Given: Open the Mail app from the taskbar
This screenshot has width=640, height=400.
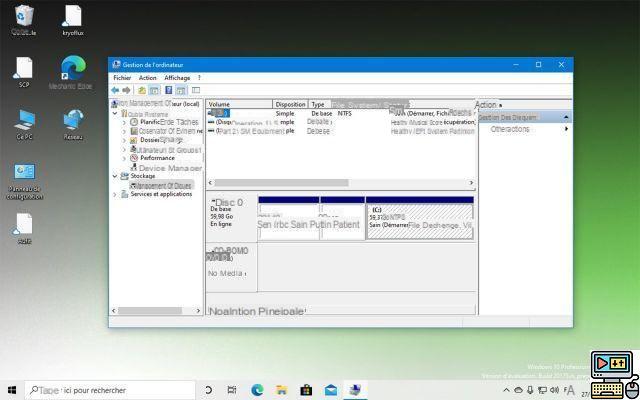Looking at the screenshot, I should (331, 390).
